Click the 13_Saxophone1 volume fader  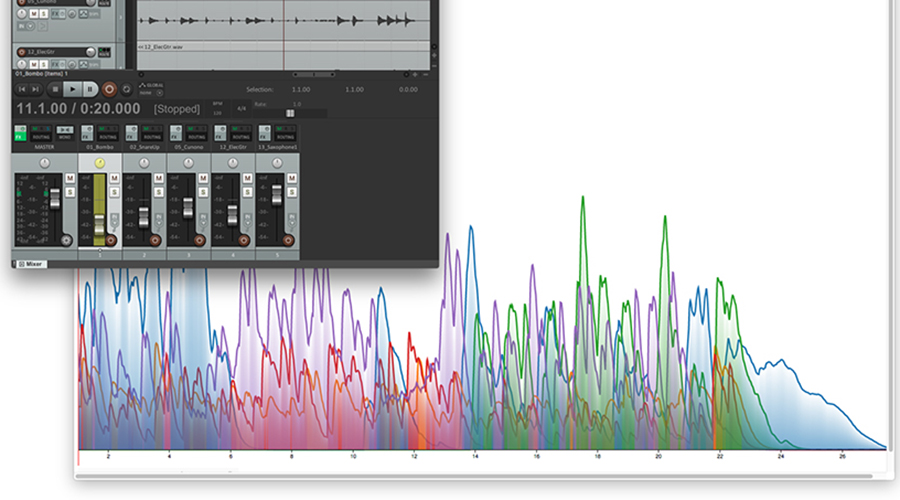pyautogui.click(x=277, y=195)
